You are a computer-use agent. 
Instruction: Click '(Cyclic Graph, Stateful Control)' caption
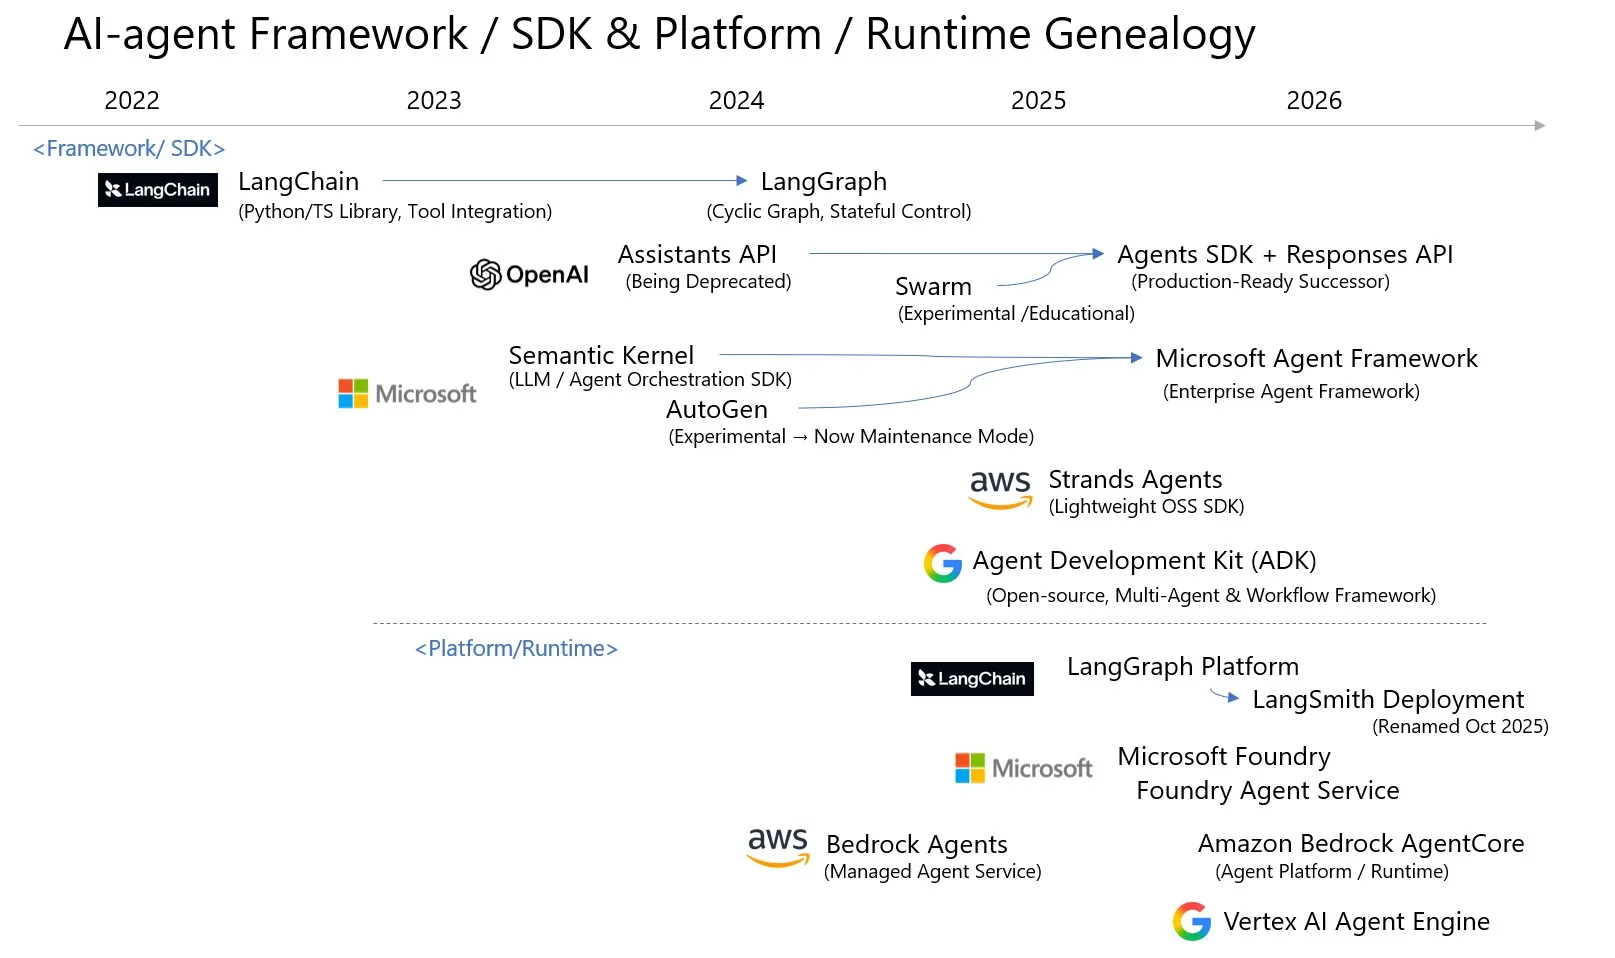pos(839,211)
